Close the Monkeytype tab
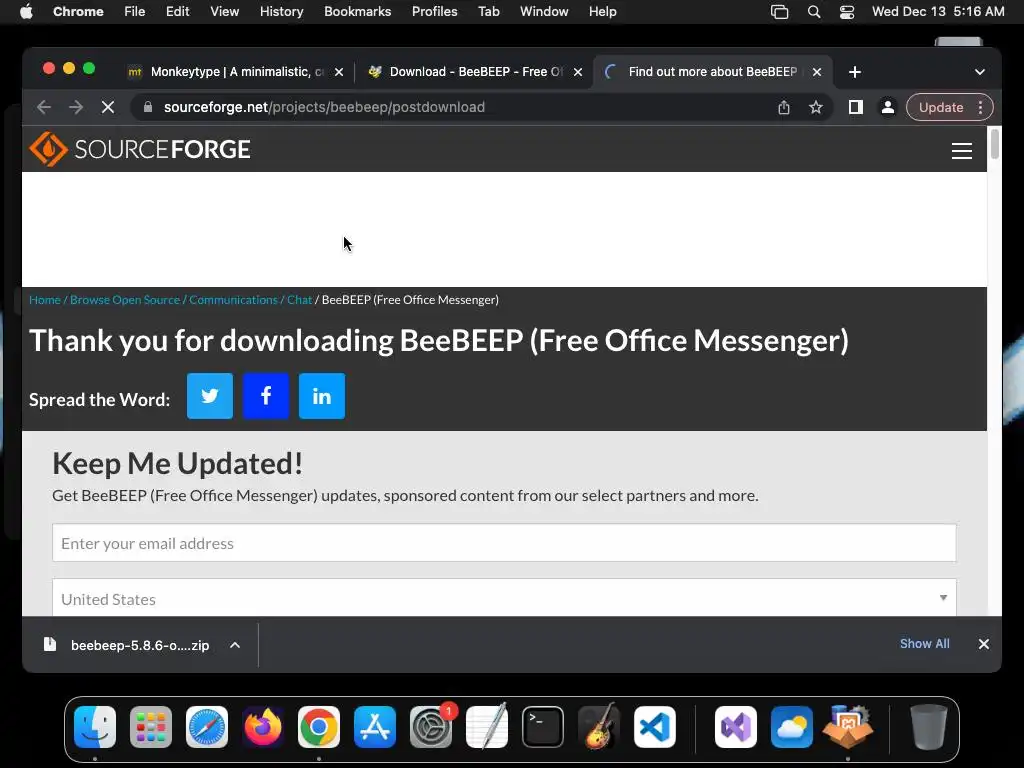This screenshot has height=768, width=1024. (339, 72)
